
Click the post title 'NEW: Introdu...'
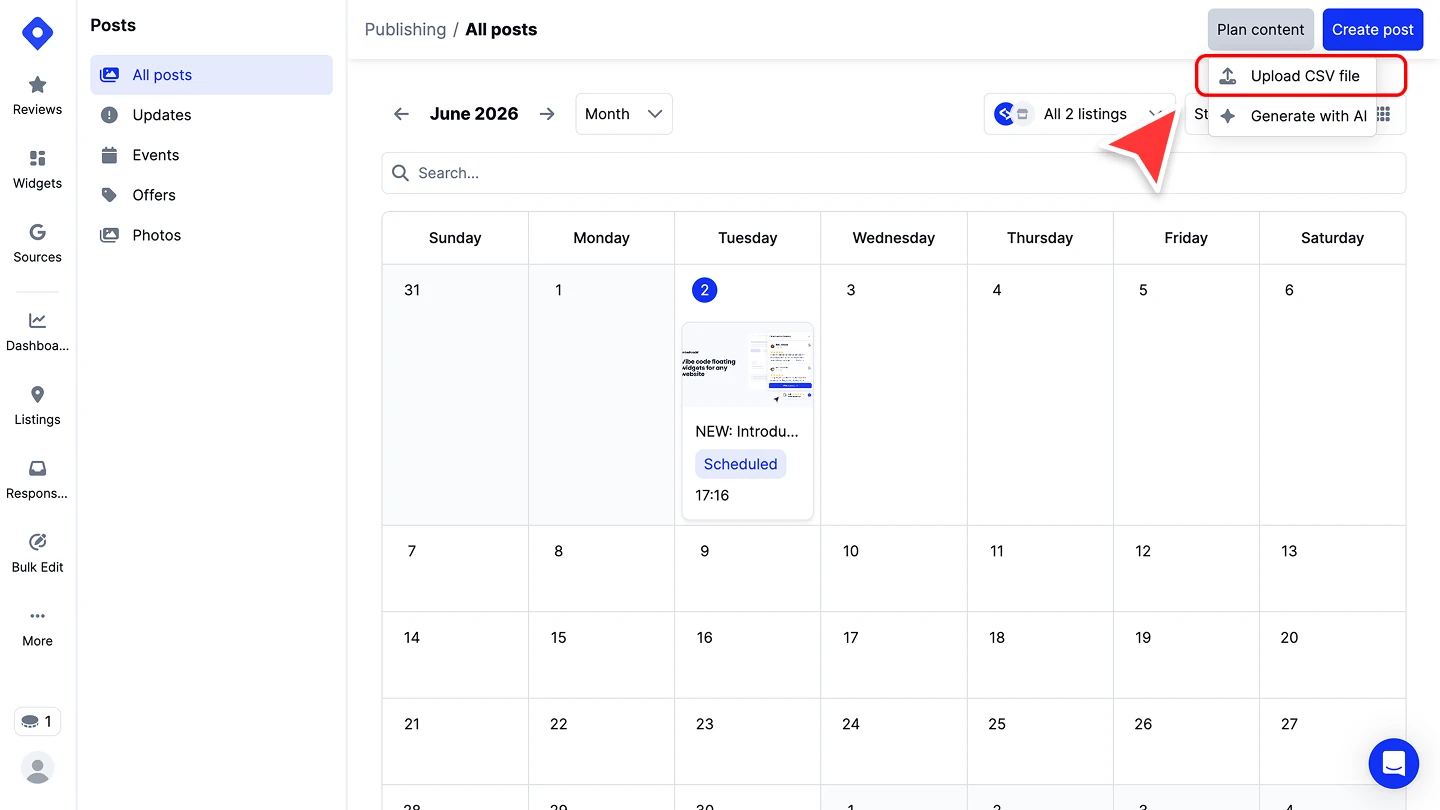click(x=747, y=432)
